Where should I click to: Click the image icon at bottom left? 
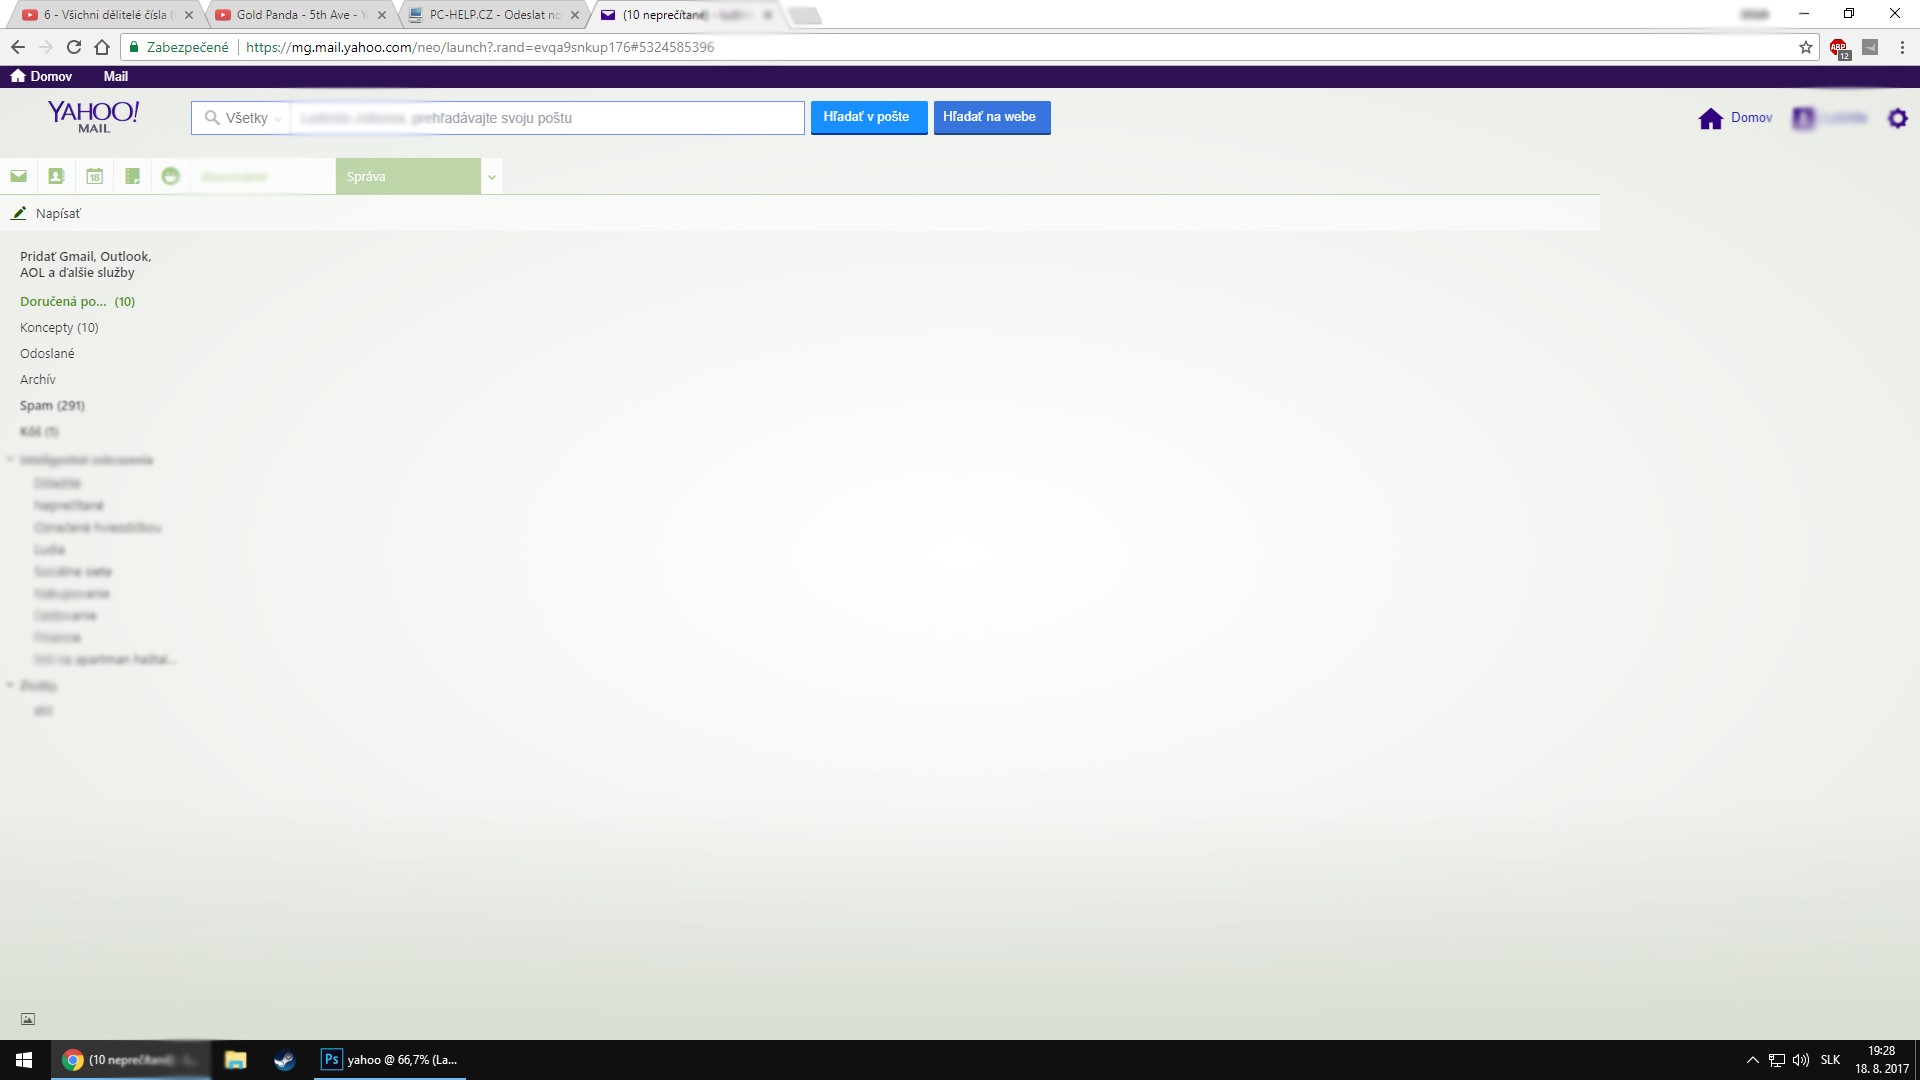[28, 1019]
